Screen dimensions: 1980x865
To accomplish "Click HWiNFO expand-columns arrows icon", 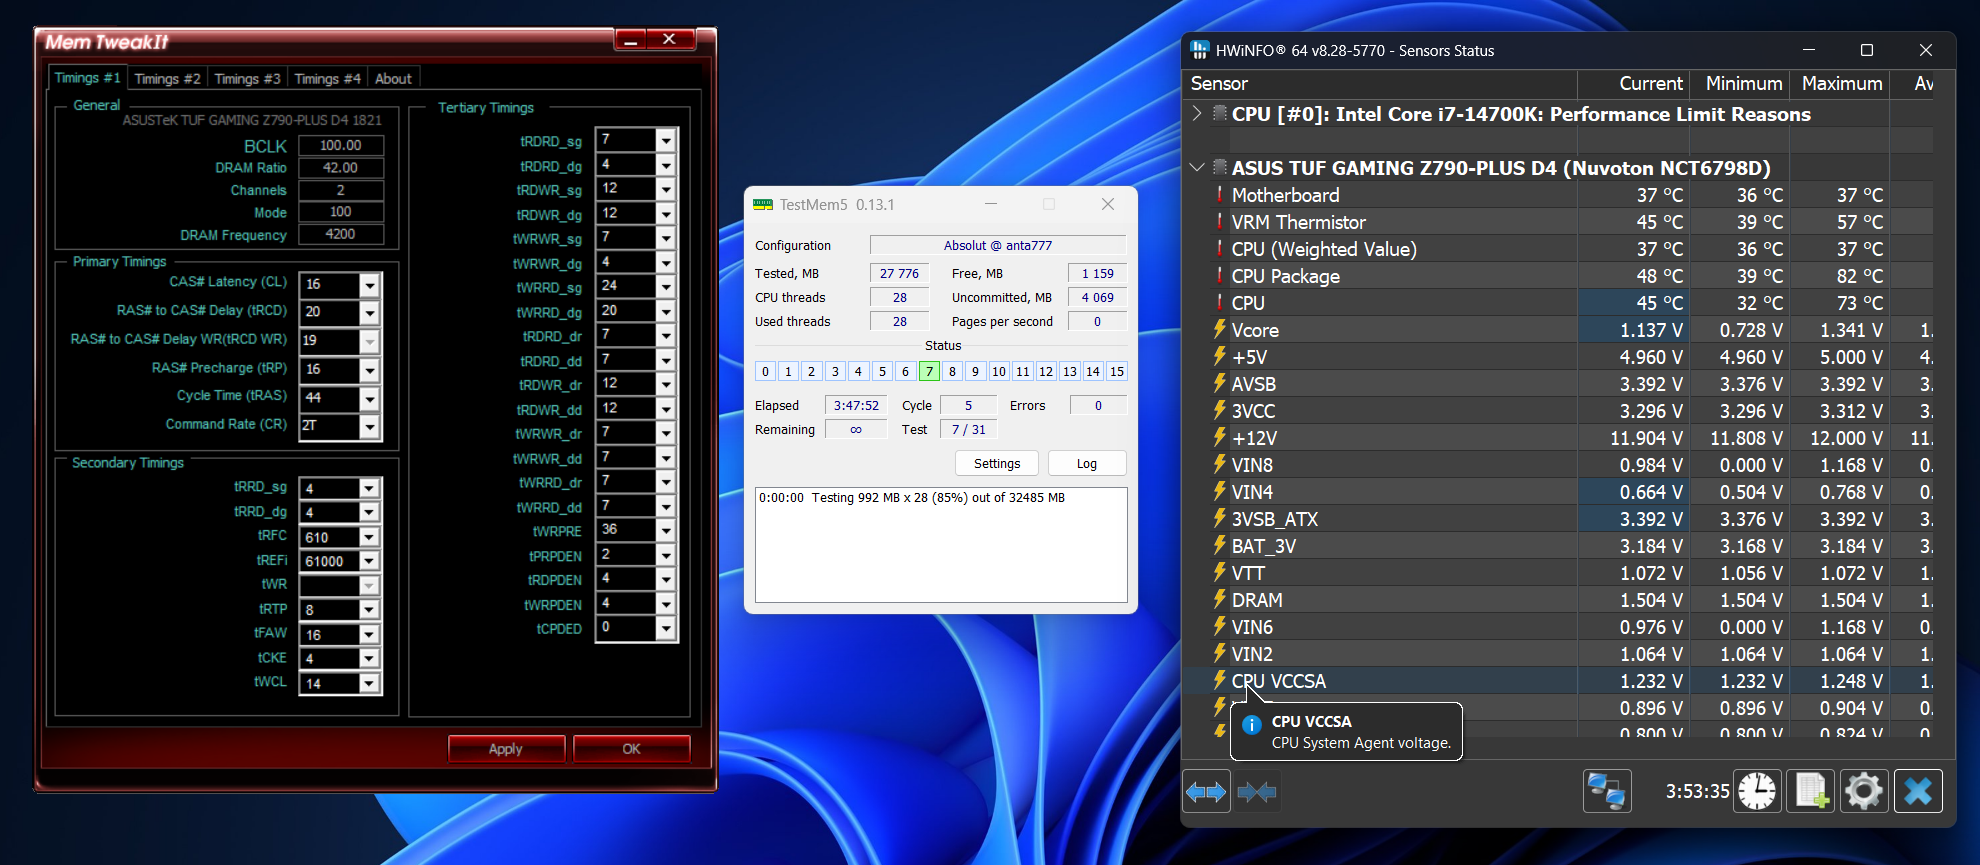I will 1206,792.
